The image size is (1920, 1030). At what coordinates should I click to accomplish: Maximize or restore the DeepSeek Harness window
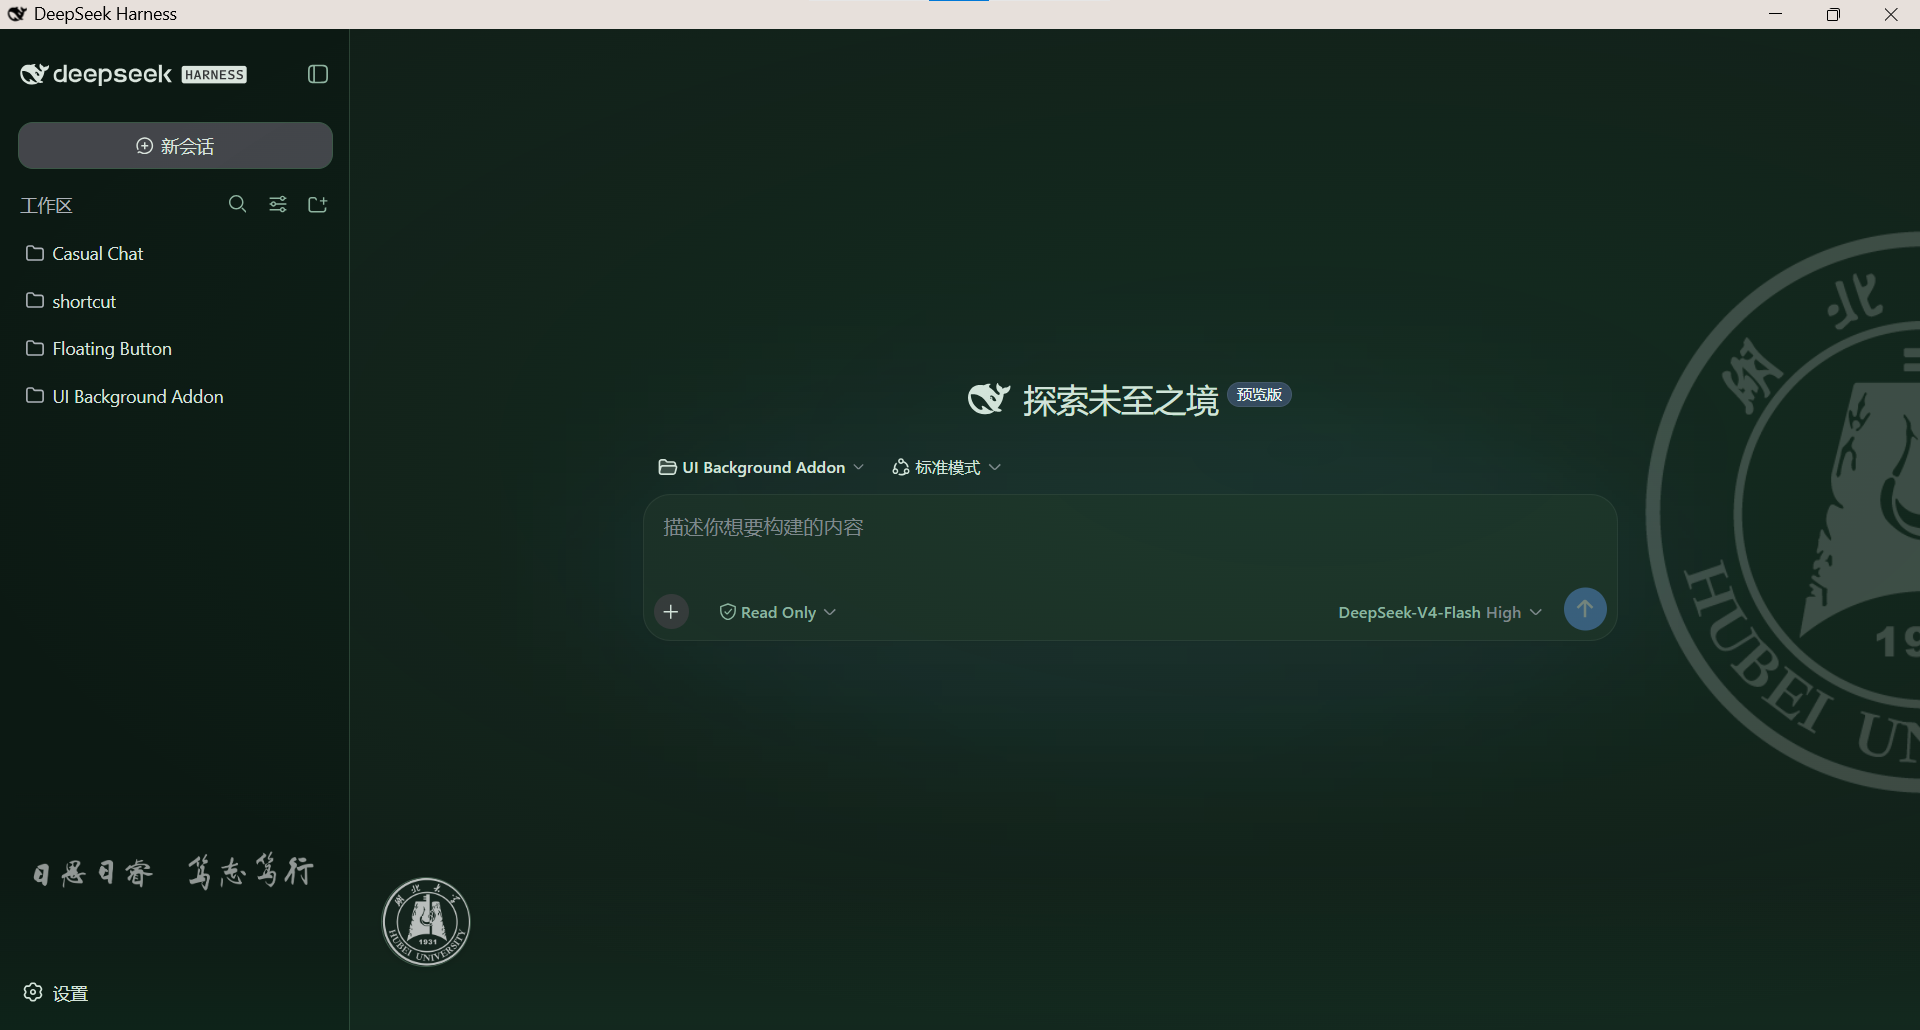(1833, 14)
